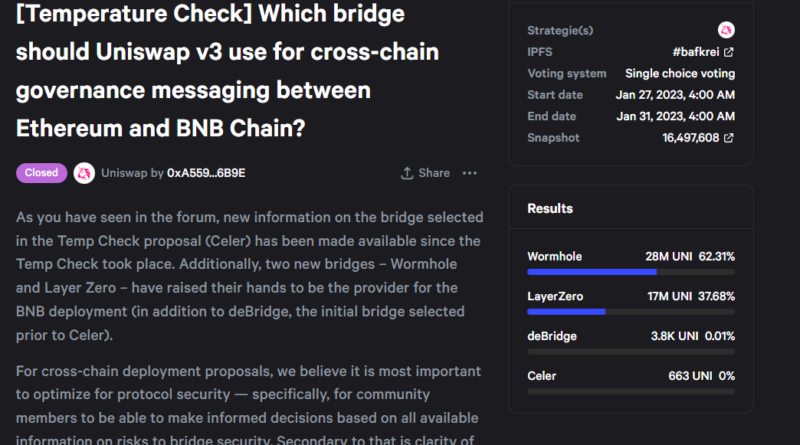Click the Wormhole result progress bar
Screen dimensions: 800x445
click(x=631, y=271)
